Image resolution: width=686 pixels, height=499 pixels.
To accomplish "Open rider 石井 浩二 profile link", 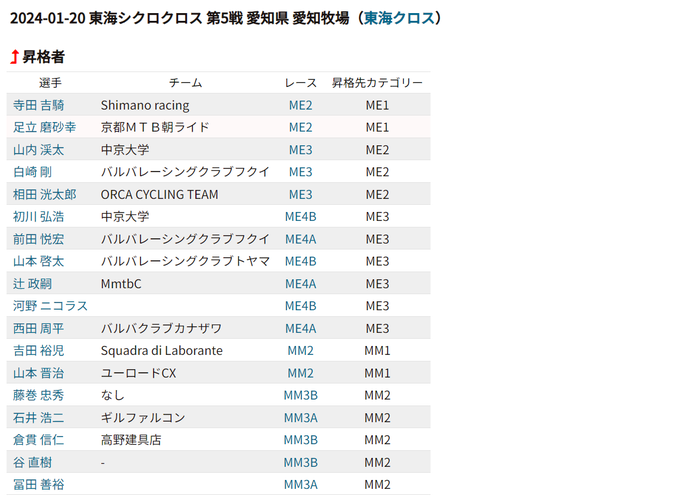I will pos(38,418).
